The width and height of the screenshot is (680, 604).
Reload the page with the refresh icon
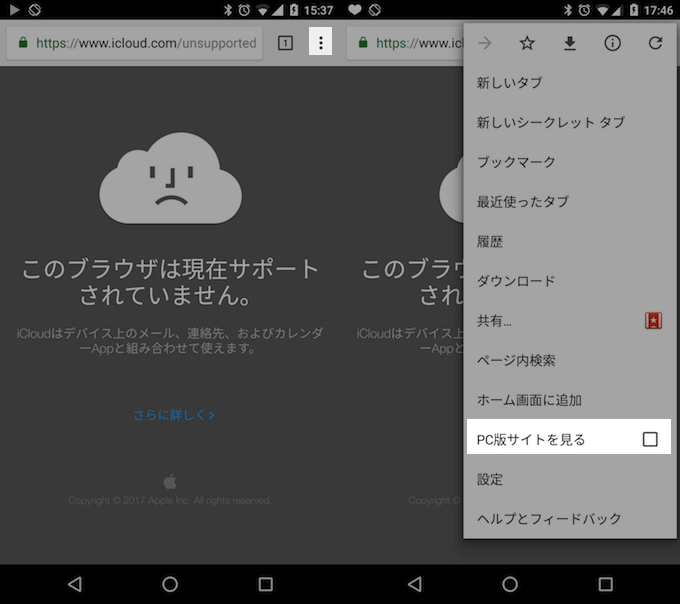(655, 43)
